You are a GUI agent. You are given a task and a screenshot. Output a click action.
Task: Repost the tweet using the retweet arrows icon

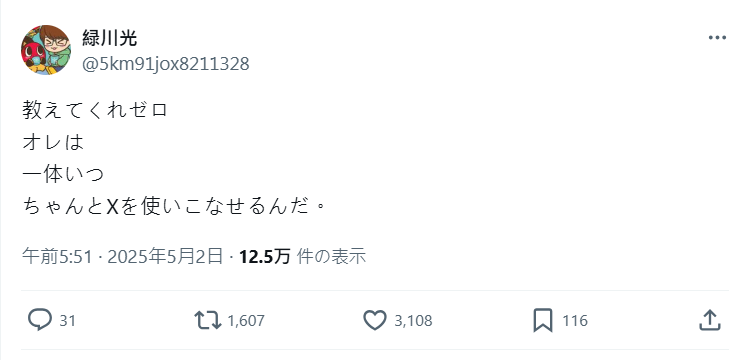coord(208,320)
